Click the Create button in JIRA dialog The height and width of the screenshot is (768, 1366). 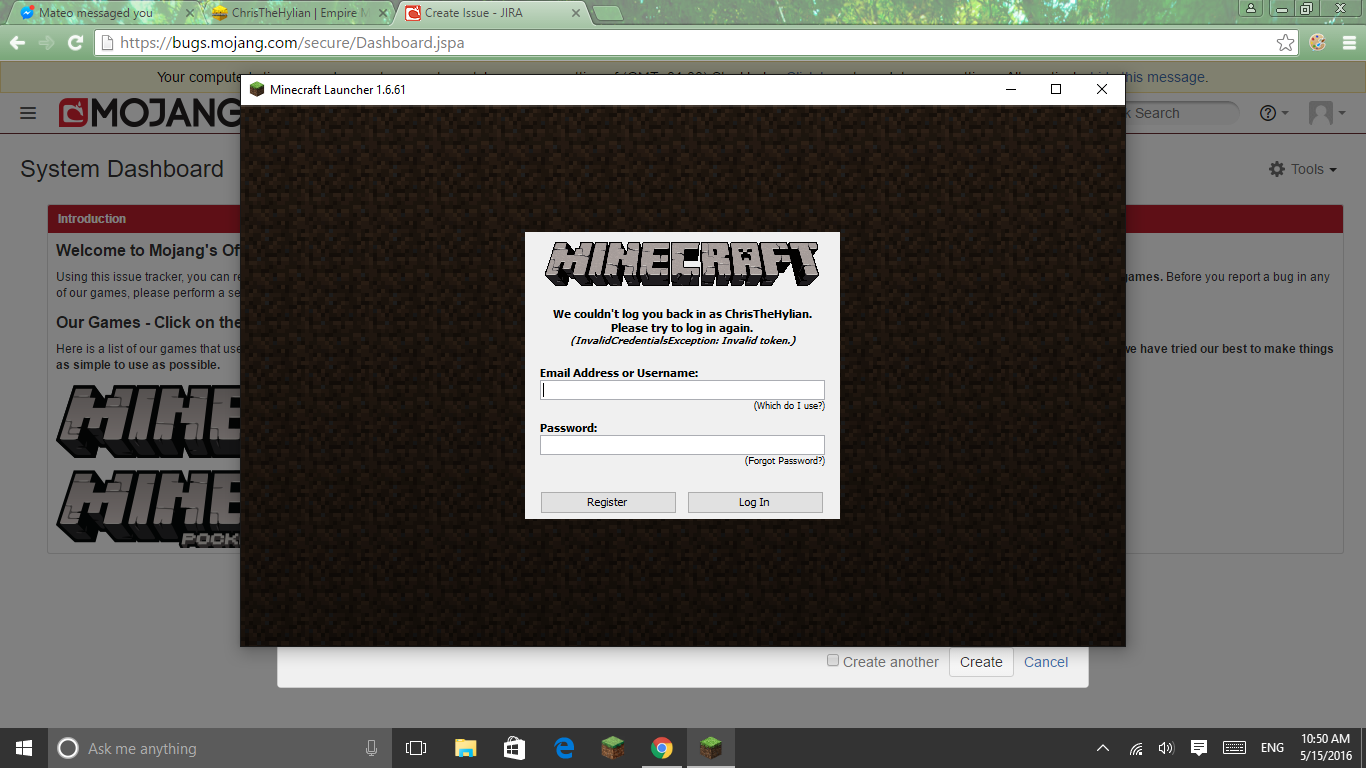click(981, 662)
